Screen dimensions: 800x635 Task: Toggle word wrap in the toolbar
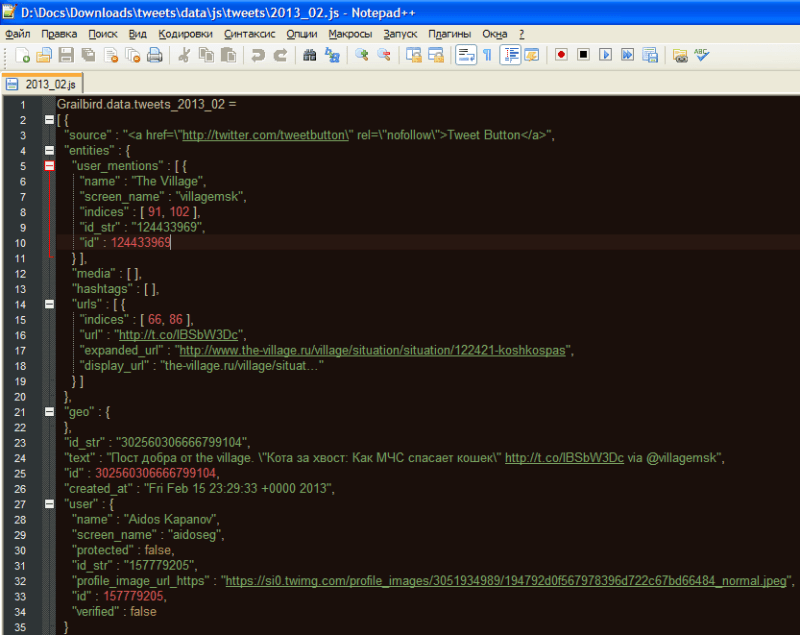(466, 55)
